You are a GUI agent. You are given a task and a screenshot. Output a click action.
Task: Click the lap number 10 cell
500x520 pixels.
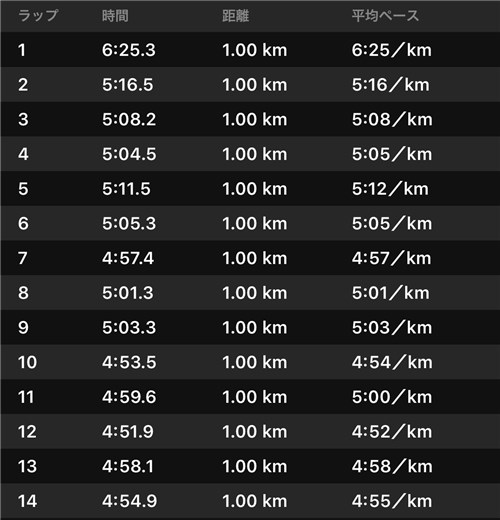tap(27, 362)
